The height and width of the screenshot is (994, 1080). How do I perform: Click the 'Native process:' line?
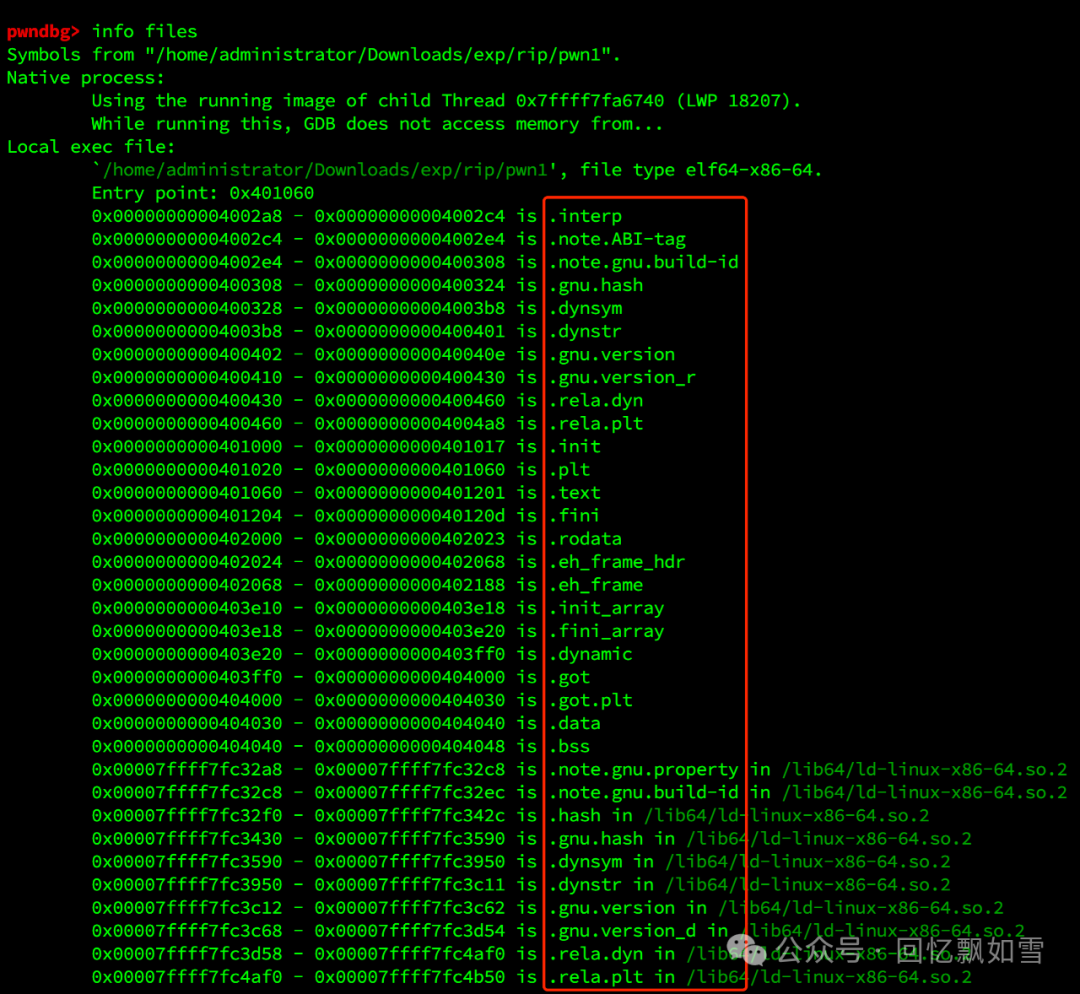point(86,78)
